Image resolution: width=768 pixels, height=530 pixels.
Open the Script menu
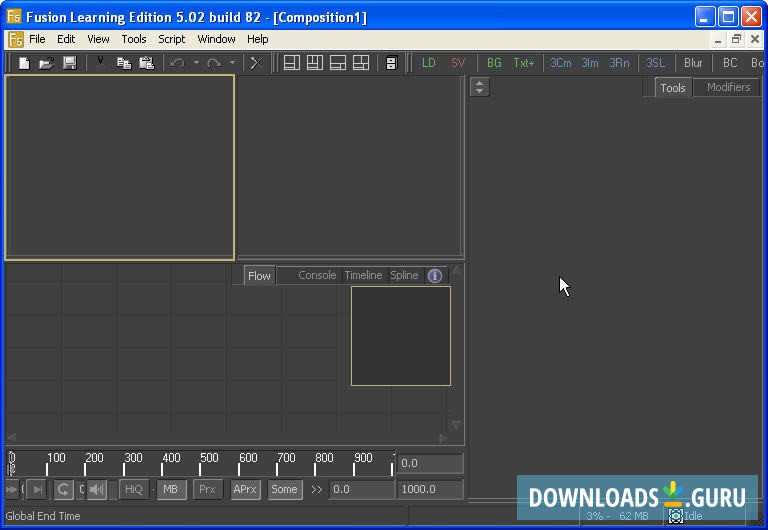[x=171, y=39]
